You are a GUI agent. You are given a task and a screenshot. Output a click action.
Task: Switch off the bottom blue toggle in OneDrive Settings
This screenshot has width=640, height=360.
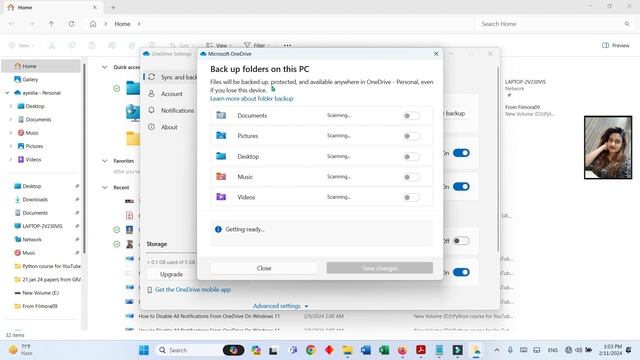coord(461,272)
